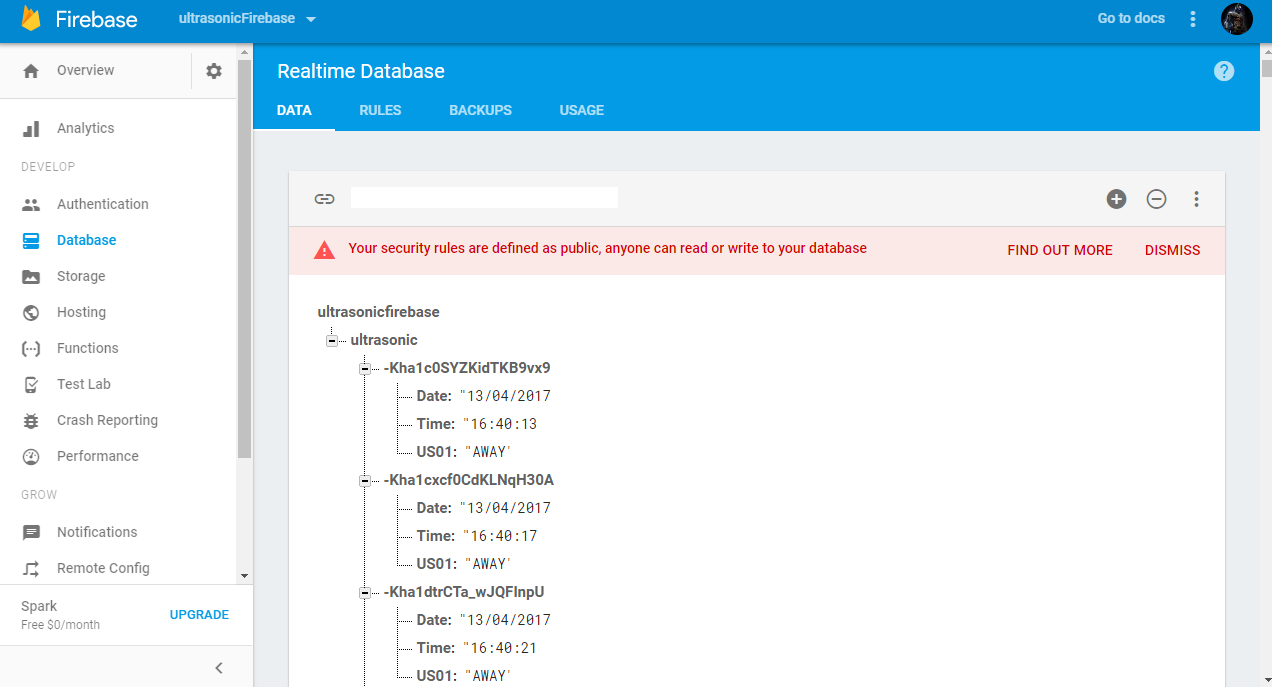This screenshot has width=1272, height=687.
Task: Click the sidebar scroll down arrow
Action: pos(244,576)
